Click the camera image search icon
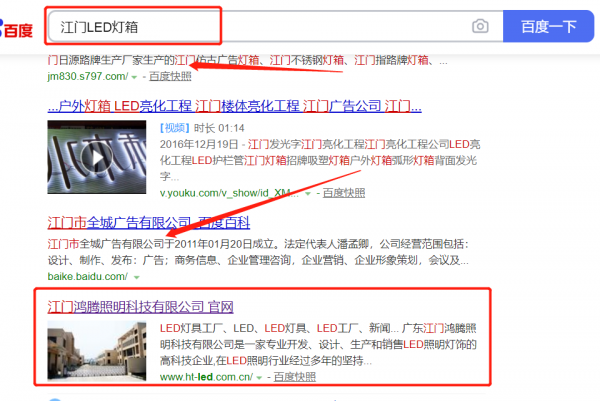Viewport: 600px width, 401px height. point(480,26)
